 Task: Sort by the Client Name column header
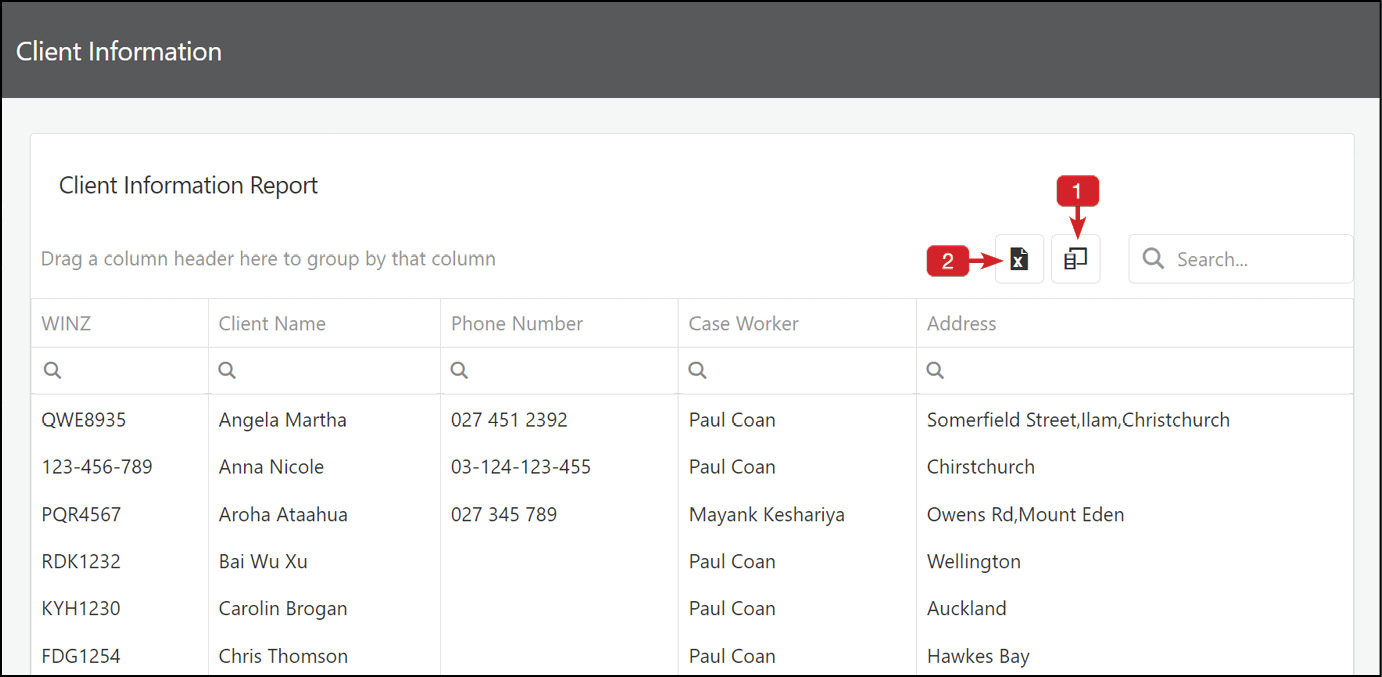(272, 322)
